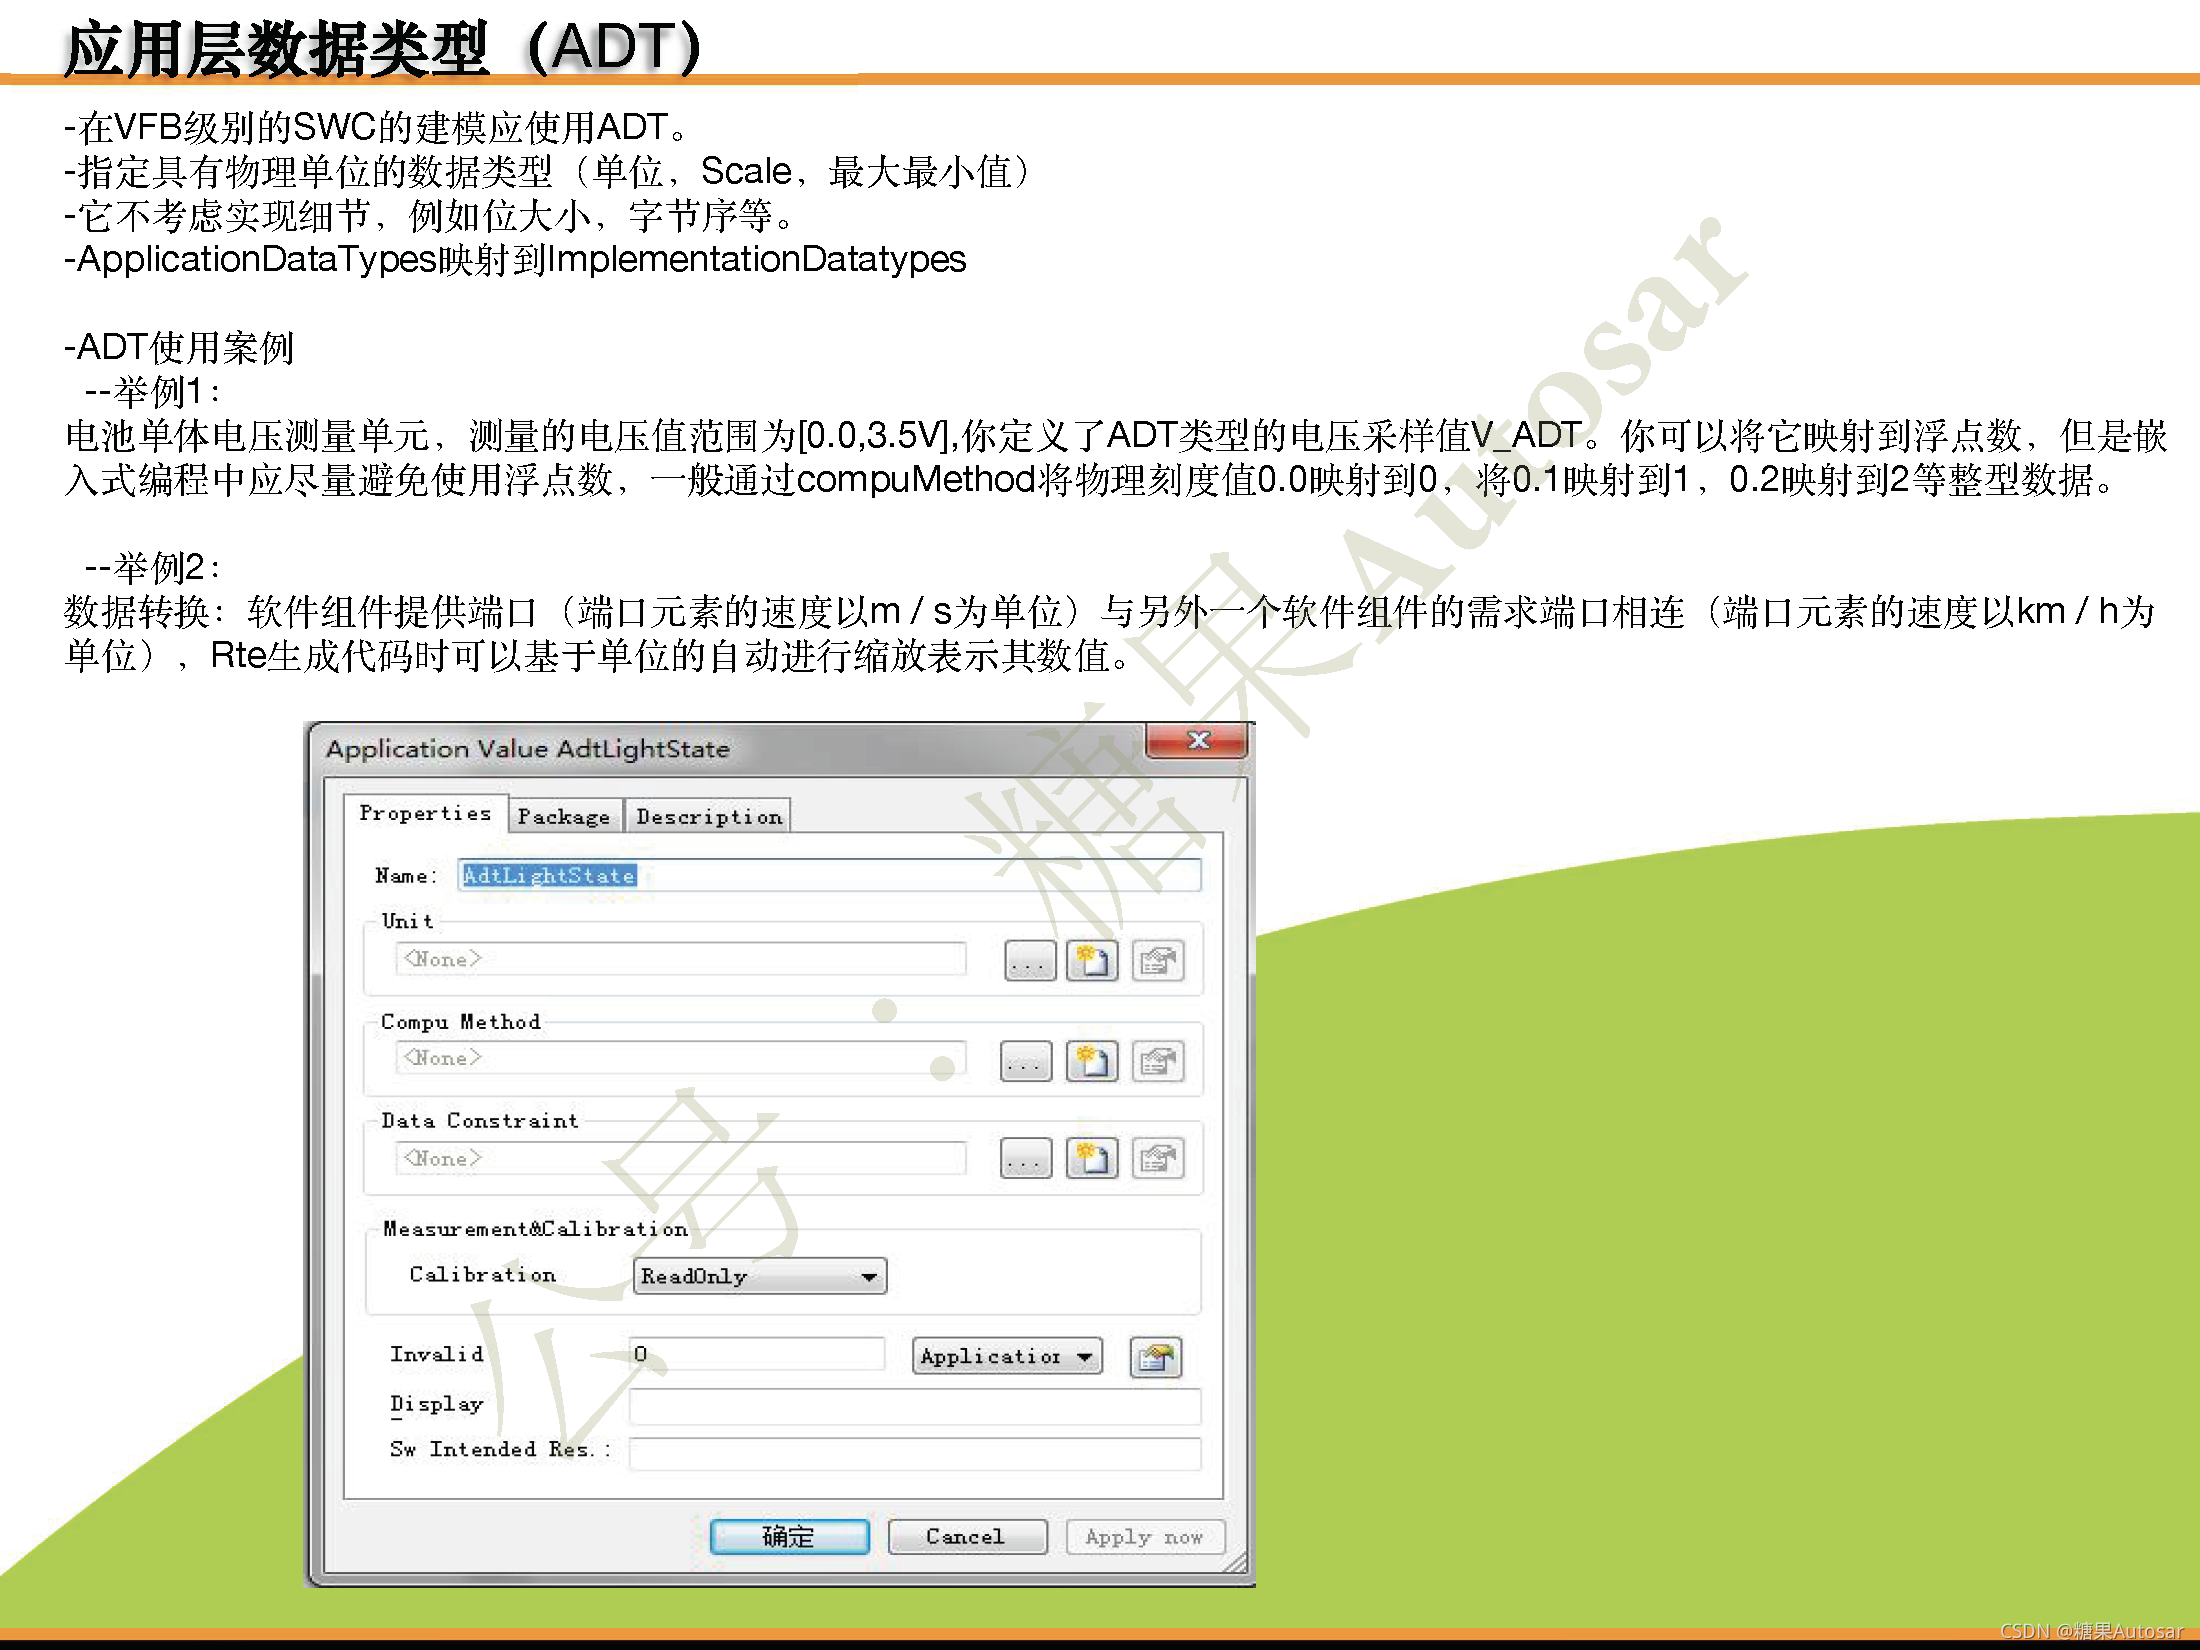This screenshot has height=1650, width=2200.
Task: Click the Invalid value properties icon
Action: pyautogui.click(x=1155, y=1357)
